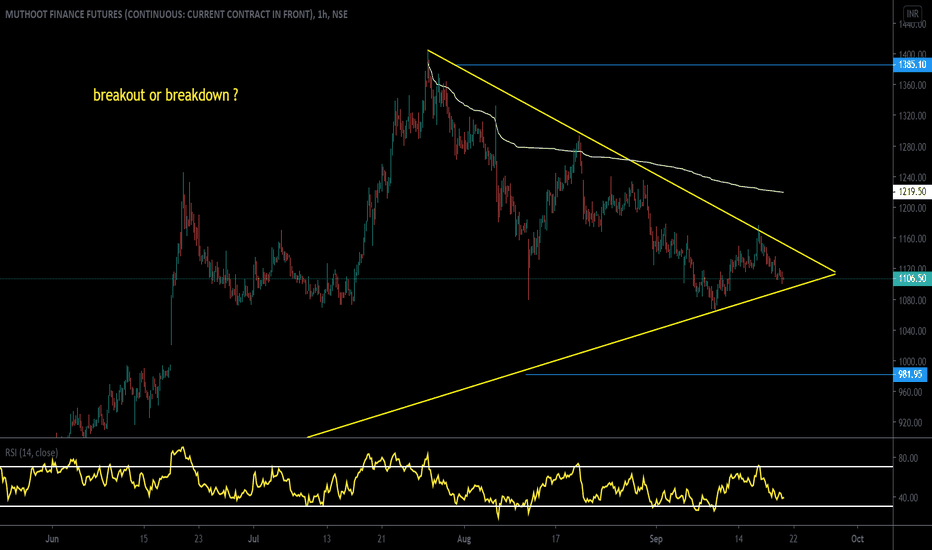The width and height of the screenshot is (932, 550).
Task: Click the date label 14 on time axis
Action: tap(738, 539)
